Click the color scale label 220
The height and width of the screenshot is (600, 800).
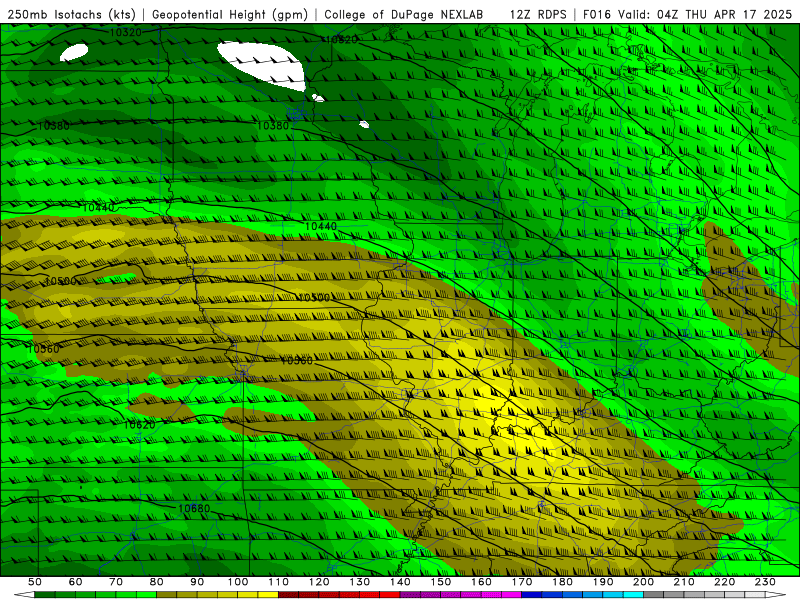click(x=725, y=582)
